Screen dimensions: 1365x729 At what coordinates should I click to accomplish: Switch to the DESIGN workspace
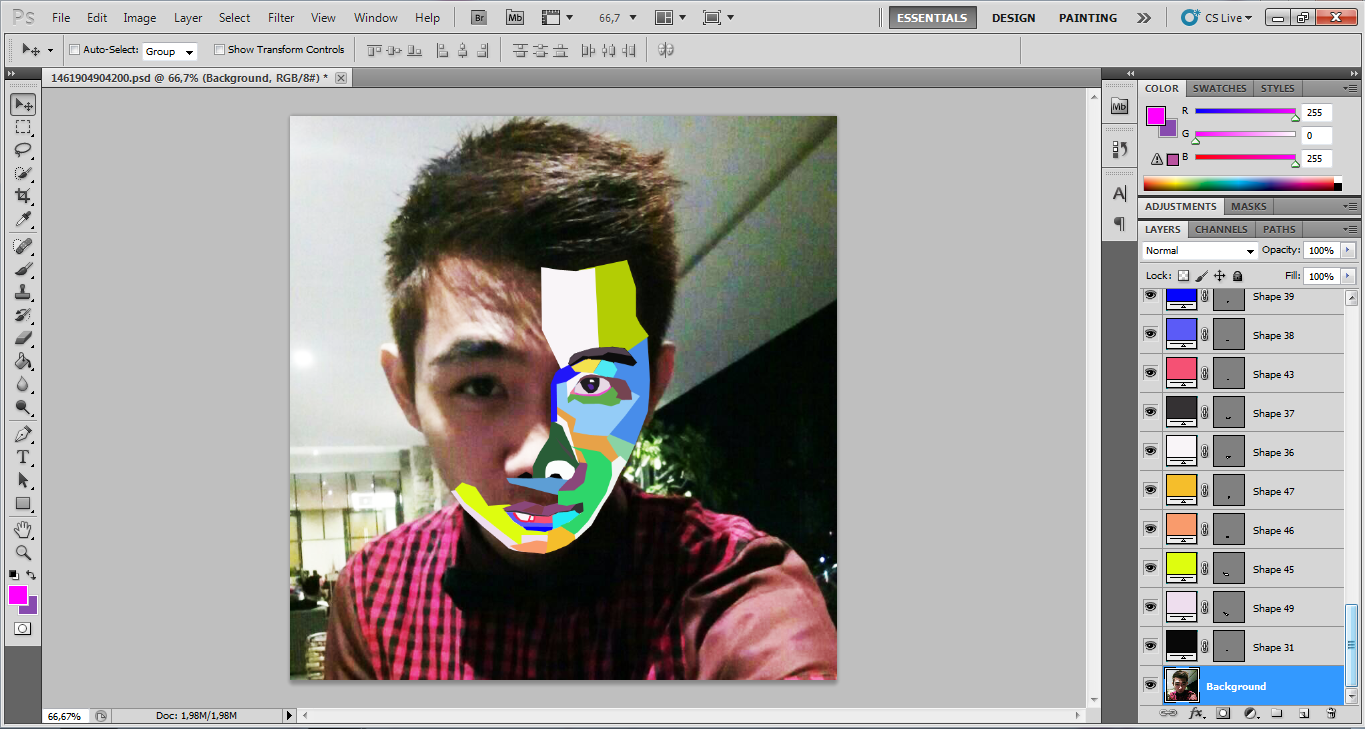pos(1013,17)
